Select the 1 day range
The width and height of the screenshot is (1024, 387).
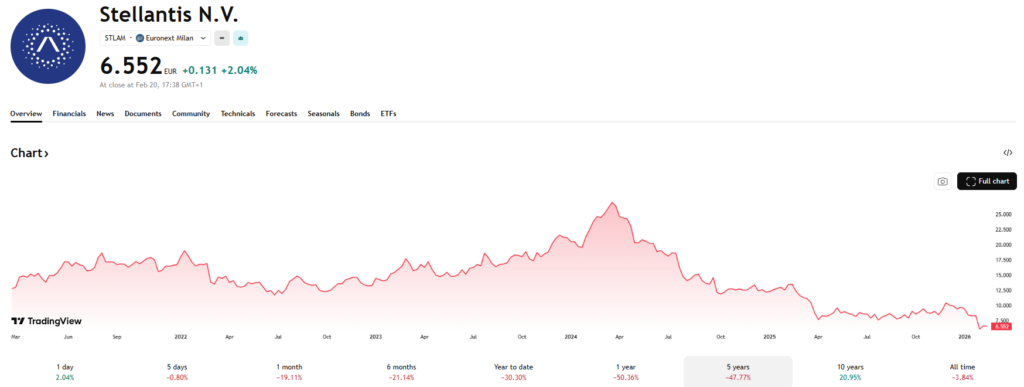(65, 372)
